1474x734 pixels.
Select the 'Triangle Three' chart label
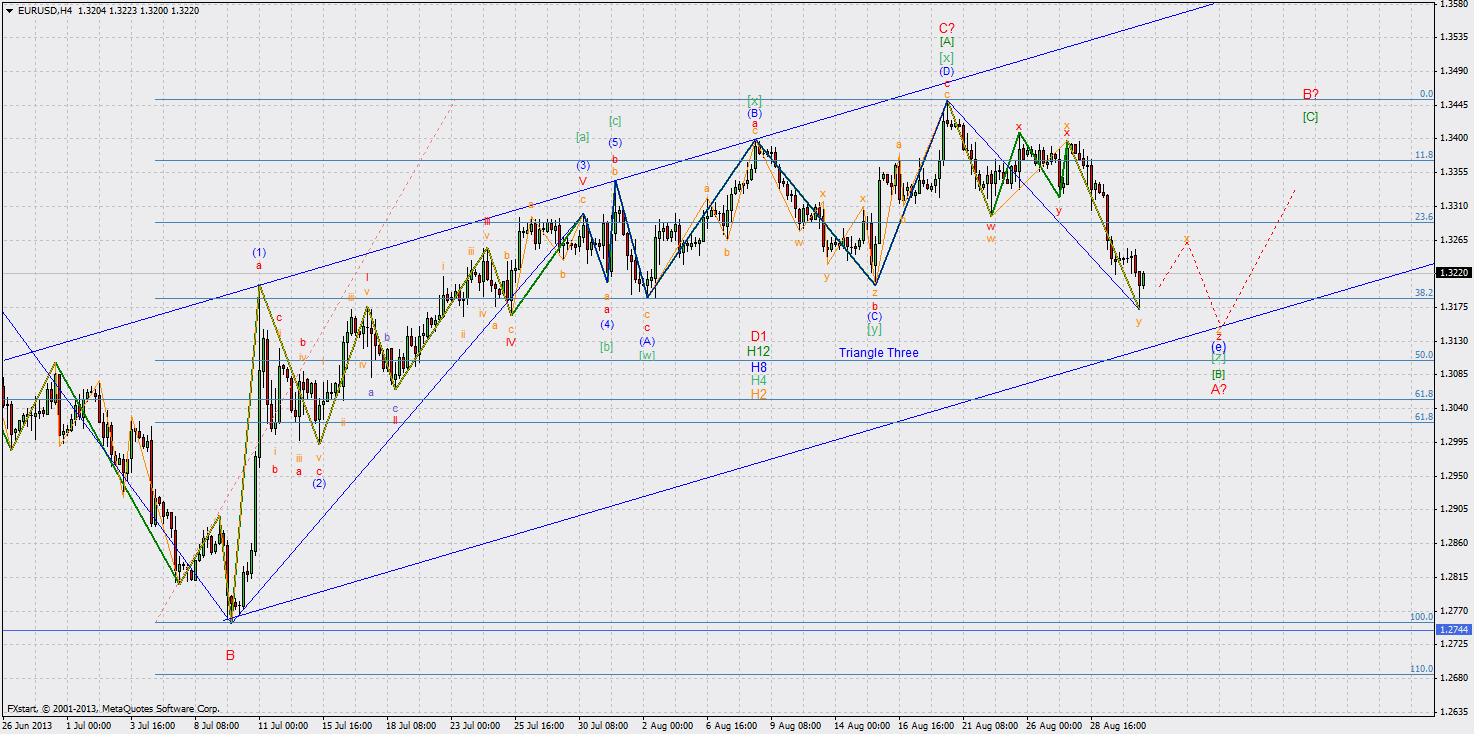pyautogui.click(x=878, y=353)
